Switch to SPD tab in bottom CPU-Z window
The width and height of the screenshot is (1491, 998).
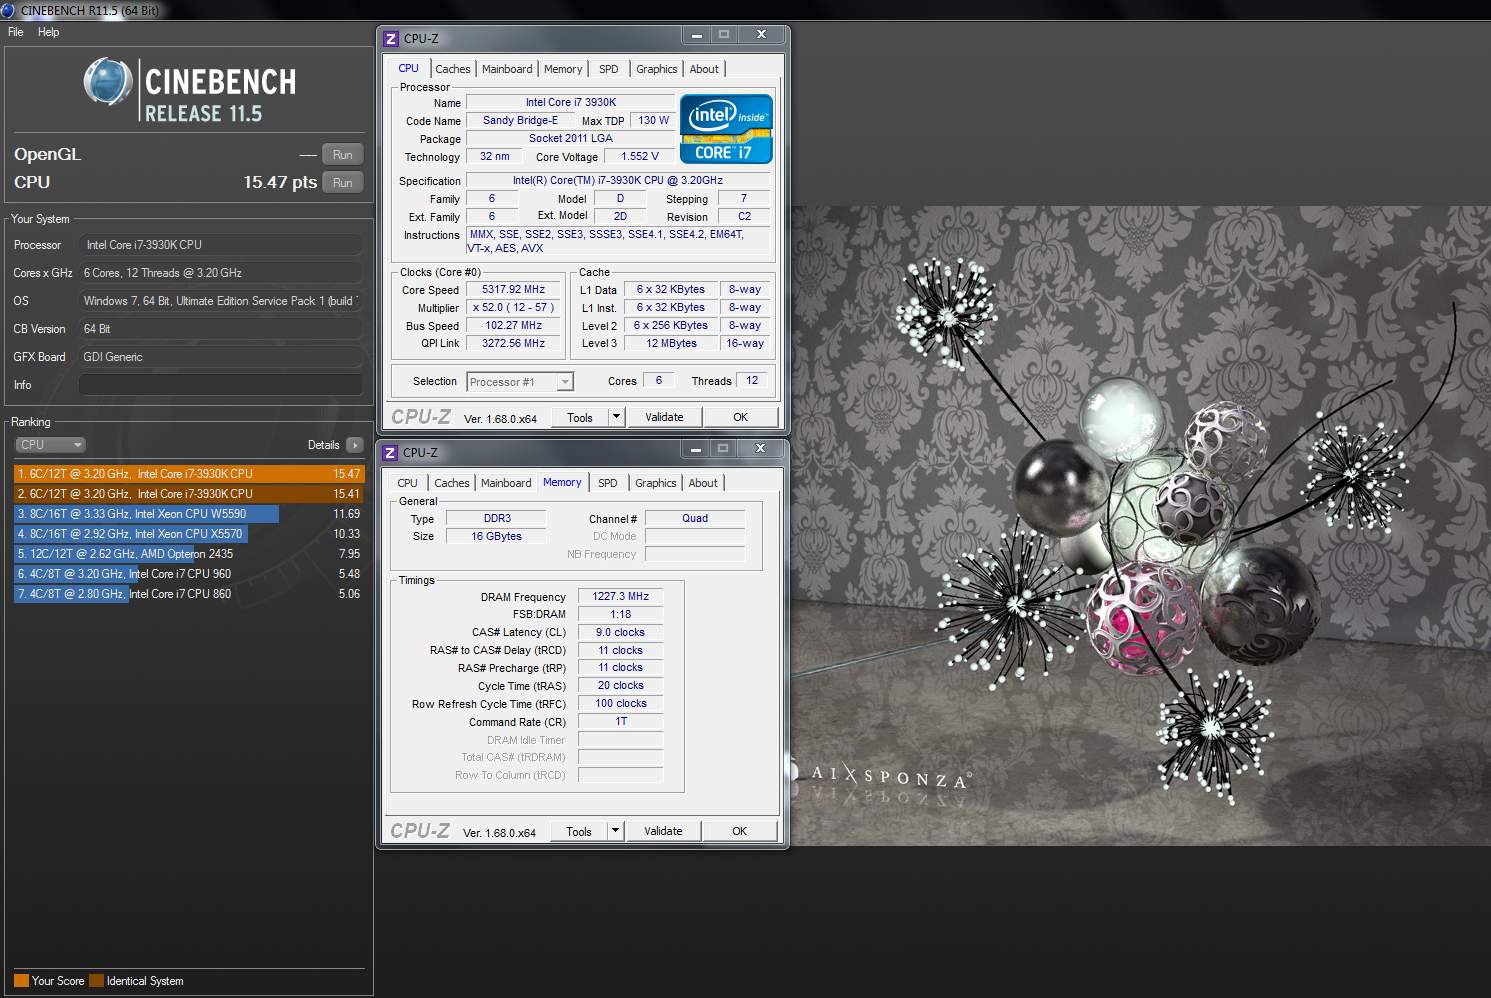(608, 483)
